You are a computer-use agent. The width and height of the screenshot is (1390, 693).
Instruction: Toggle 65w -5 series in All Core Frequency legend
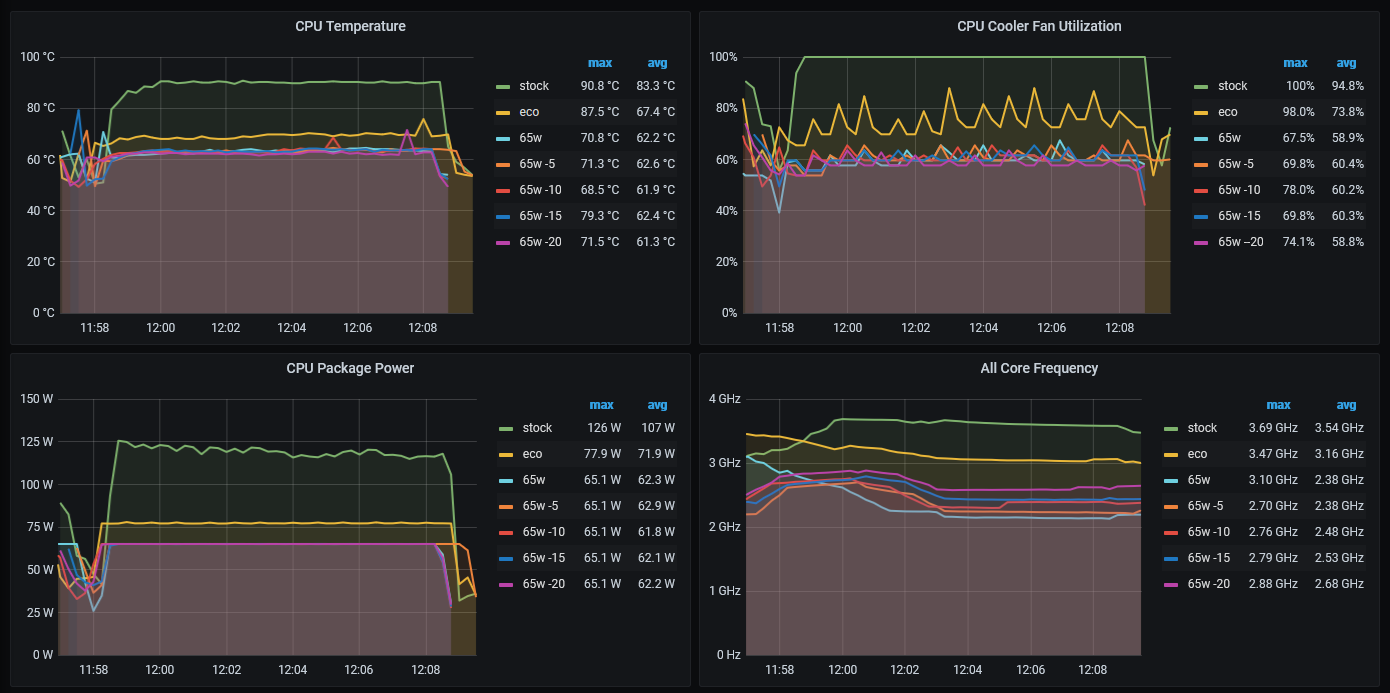coord(1205,506)
